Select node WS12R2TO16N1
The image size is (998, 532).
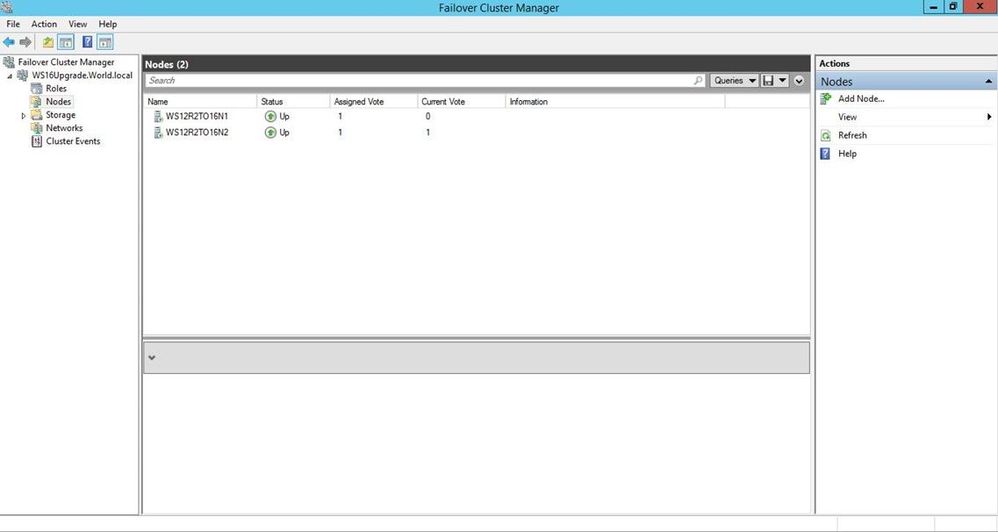coord(197,116)
